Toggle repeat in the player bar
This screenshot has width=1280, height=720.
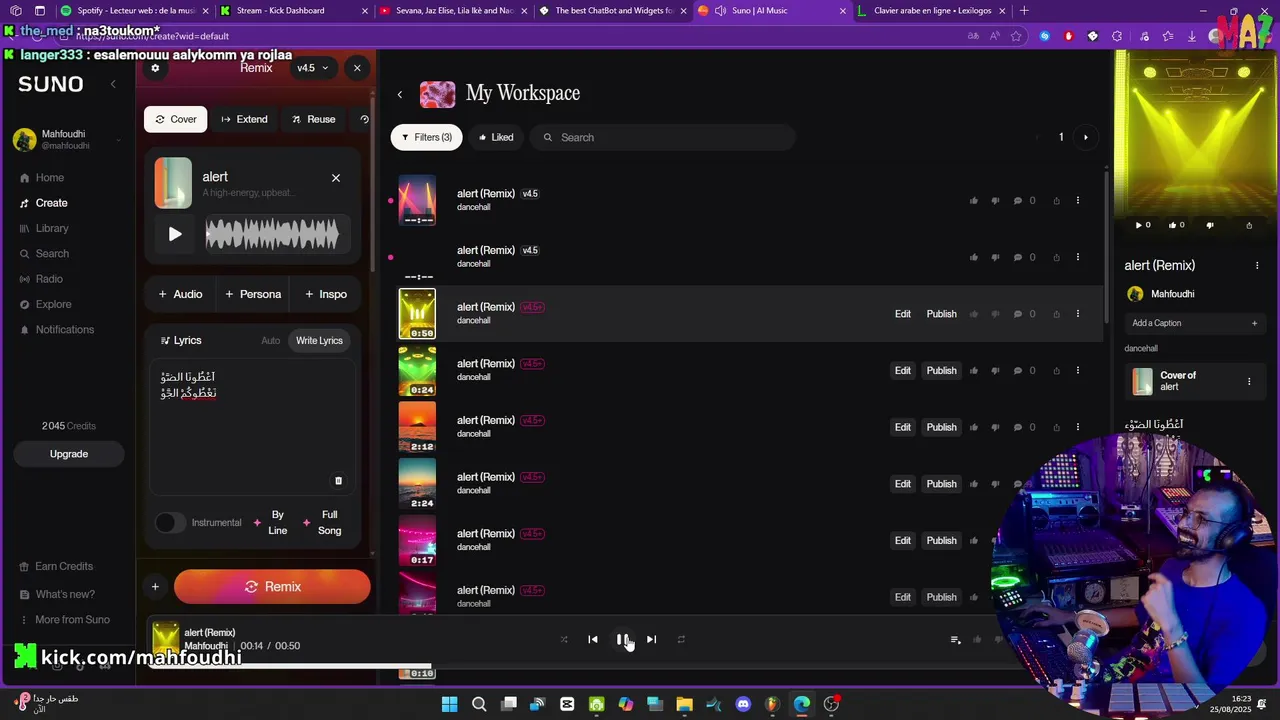pyautogui.click(x=681, y=640)
